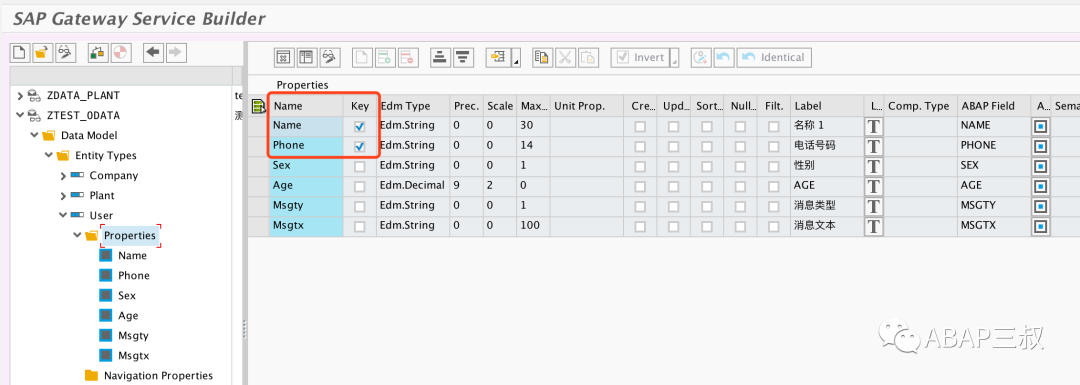Select the Phone property in tree

click(134, 275)
